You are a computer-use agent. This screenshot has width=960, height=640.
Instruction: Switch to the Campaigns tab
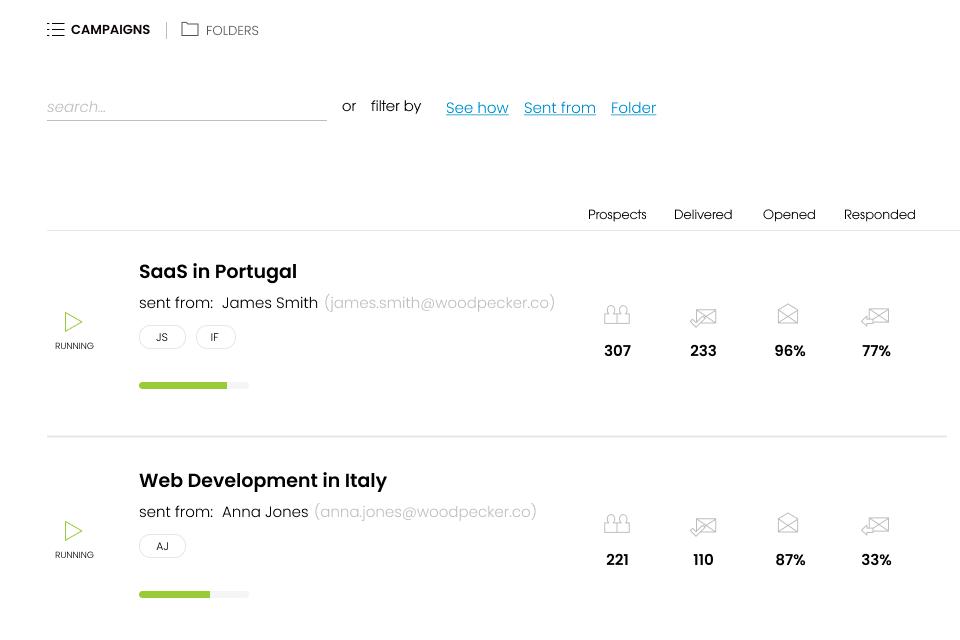(x=99, y=30)
